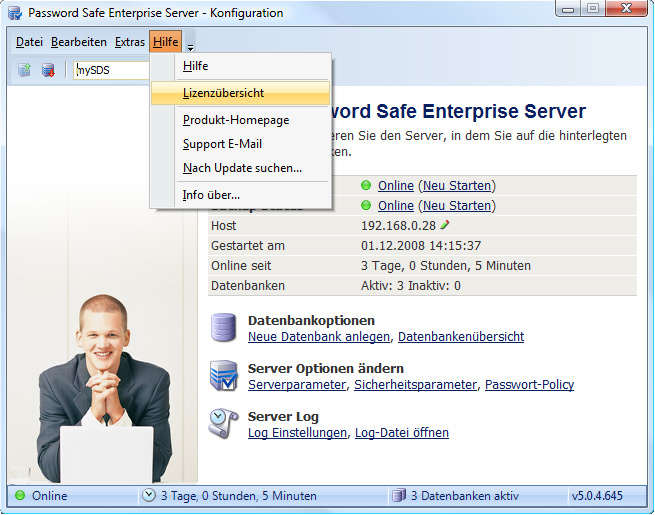Click the mySDS server name input field

point(111,70)
